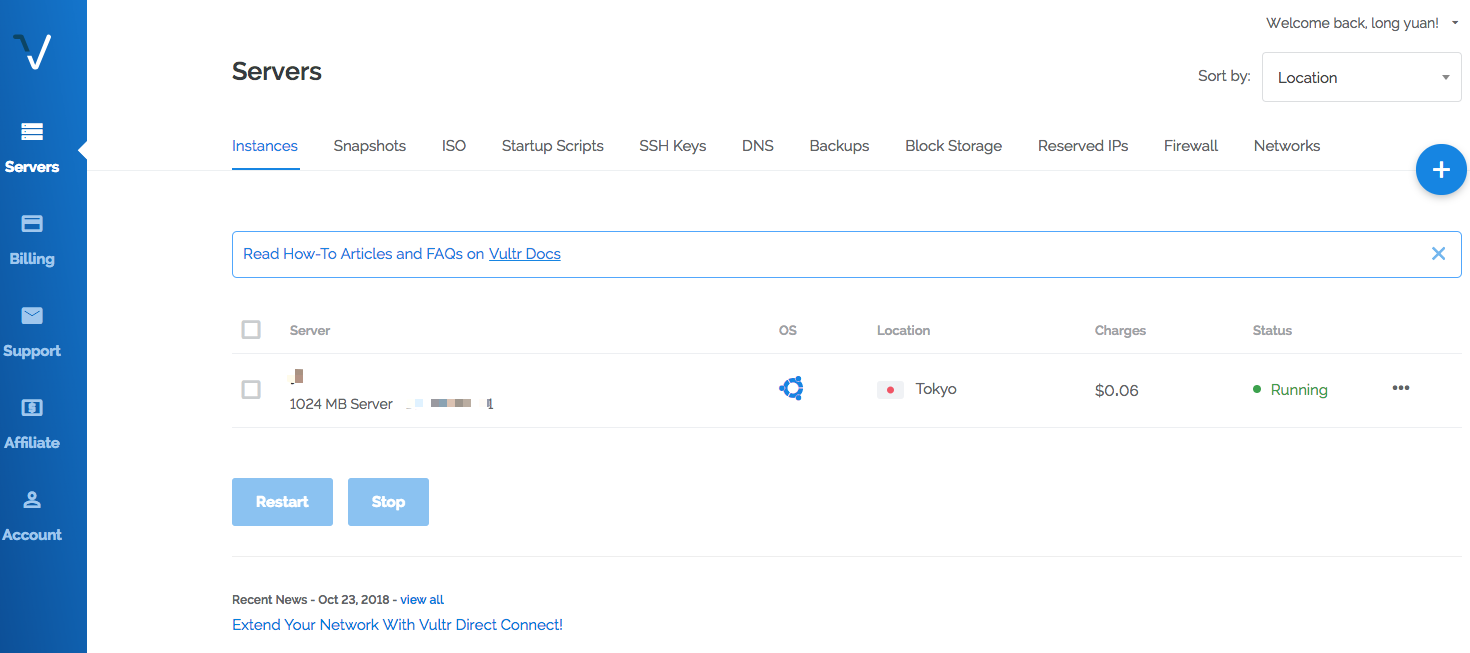Open Account profile icon in sidebar
The image size is (1470, 653).
coord(32,500)
